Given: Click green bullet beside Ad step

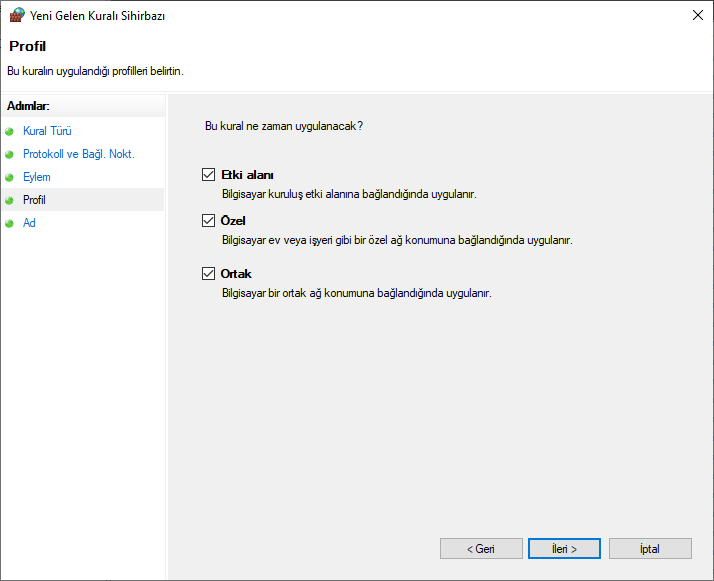Looking at the screenshot, I should 10,223.
